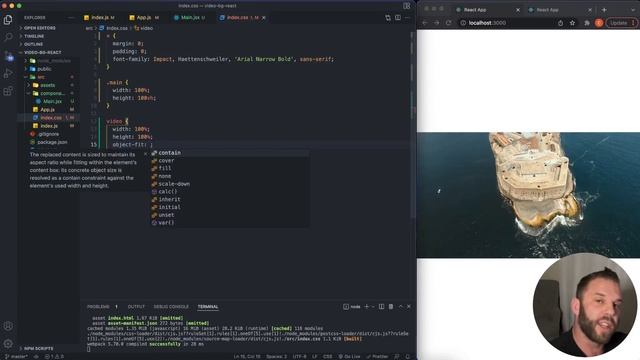Expand the node_modules folder
The image size is (640, 360).
(x=54, y=60)
